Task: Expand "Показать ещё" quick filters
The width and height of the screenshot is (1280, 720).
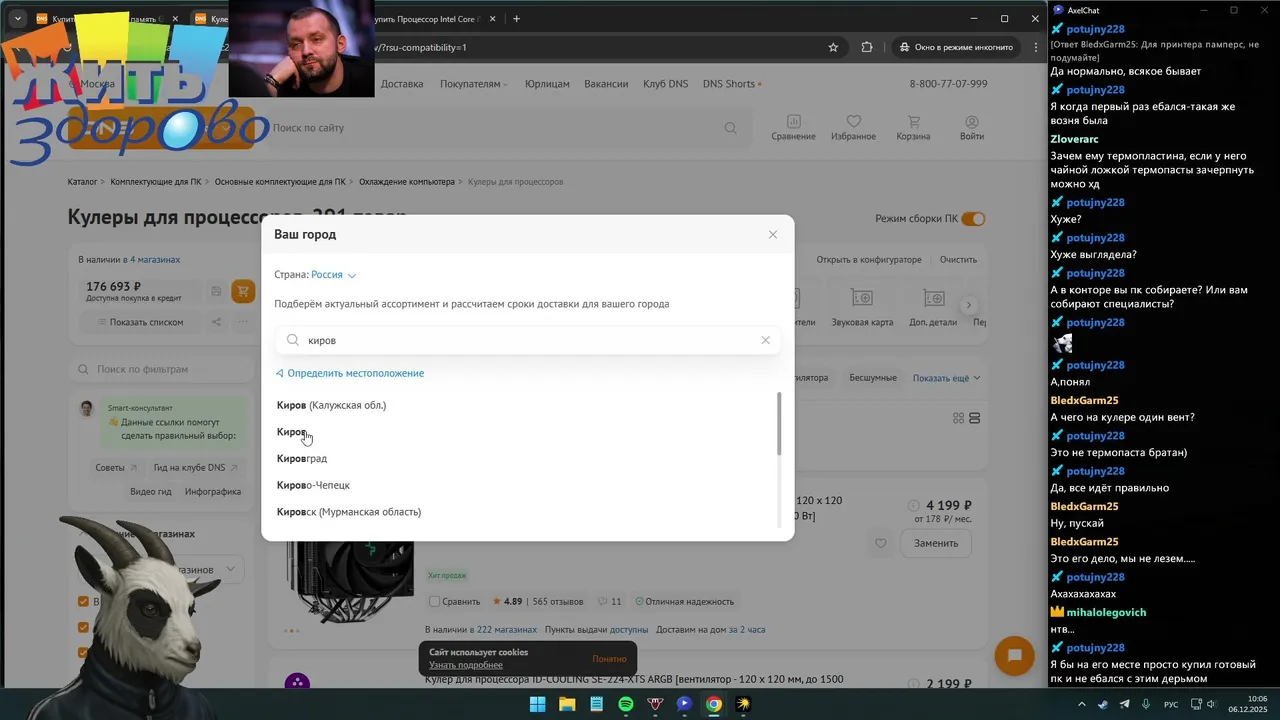Action: pos(946,378)
